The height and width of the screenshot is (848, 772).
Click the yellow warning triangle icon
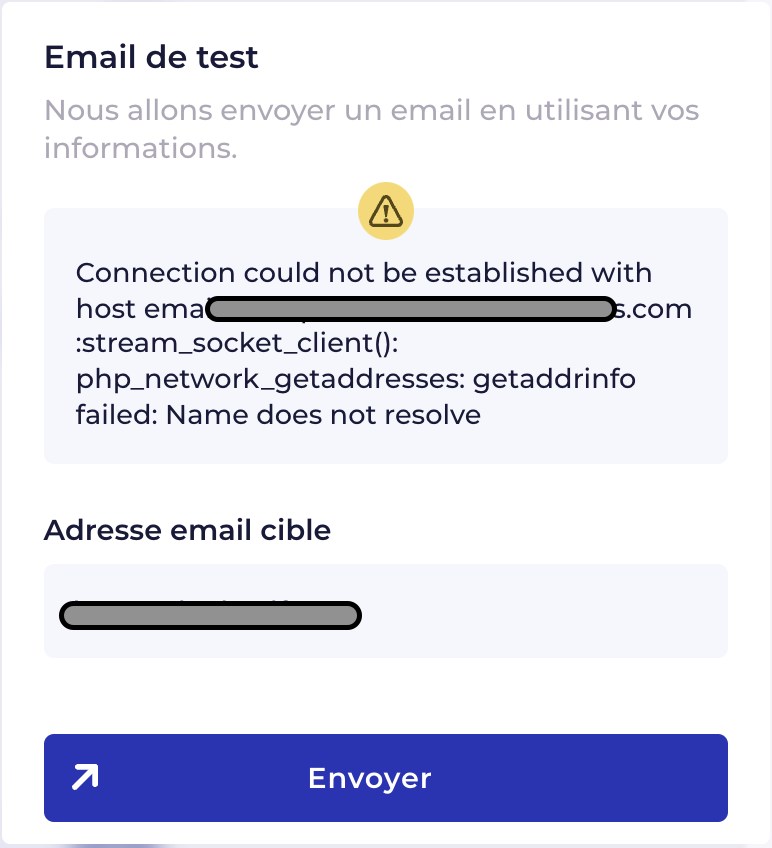click(x=386, y=210)
